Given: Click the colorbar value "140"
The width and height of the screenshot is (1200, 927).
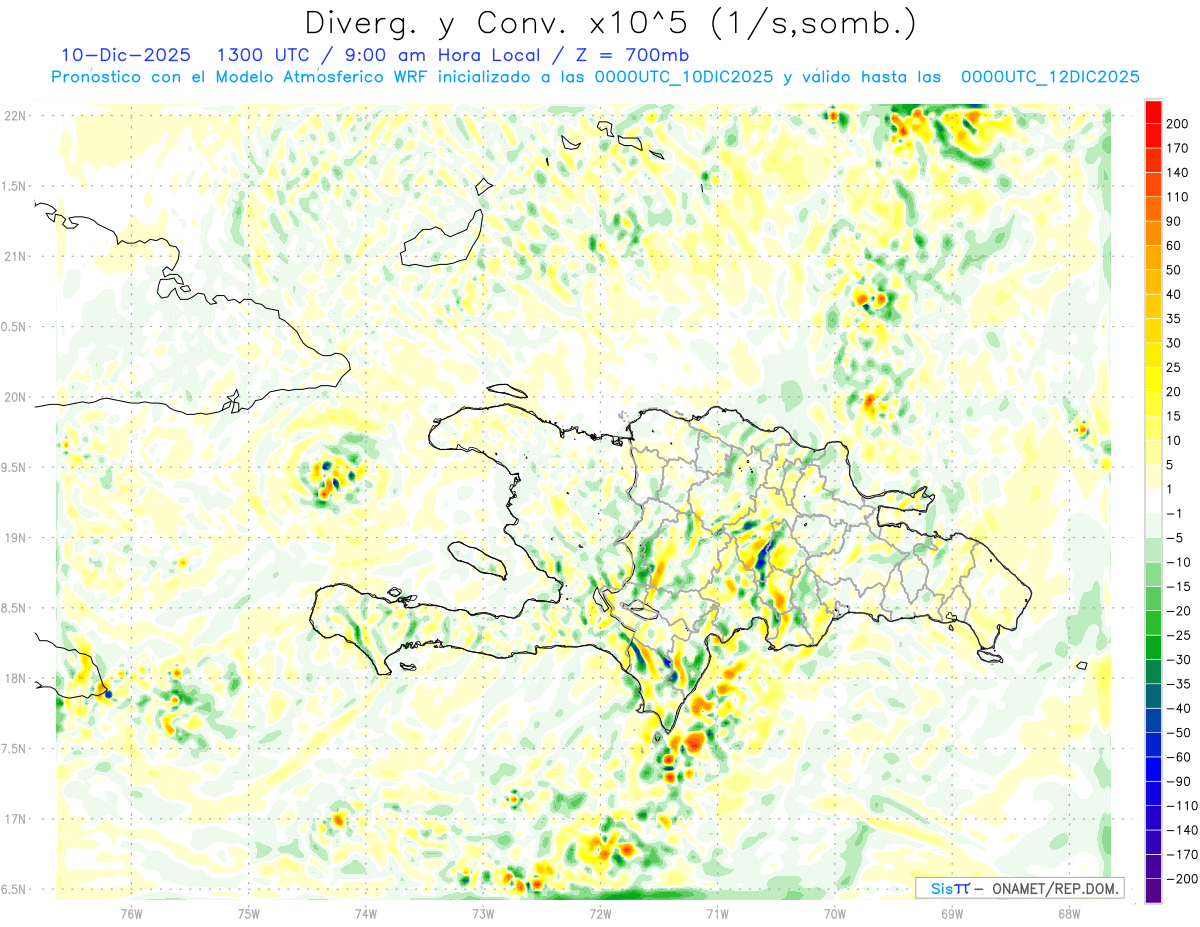Looking at the screenshot, I should 1179,173.
